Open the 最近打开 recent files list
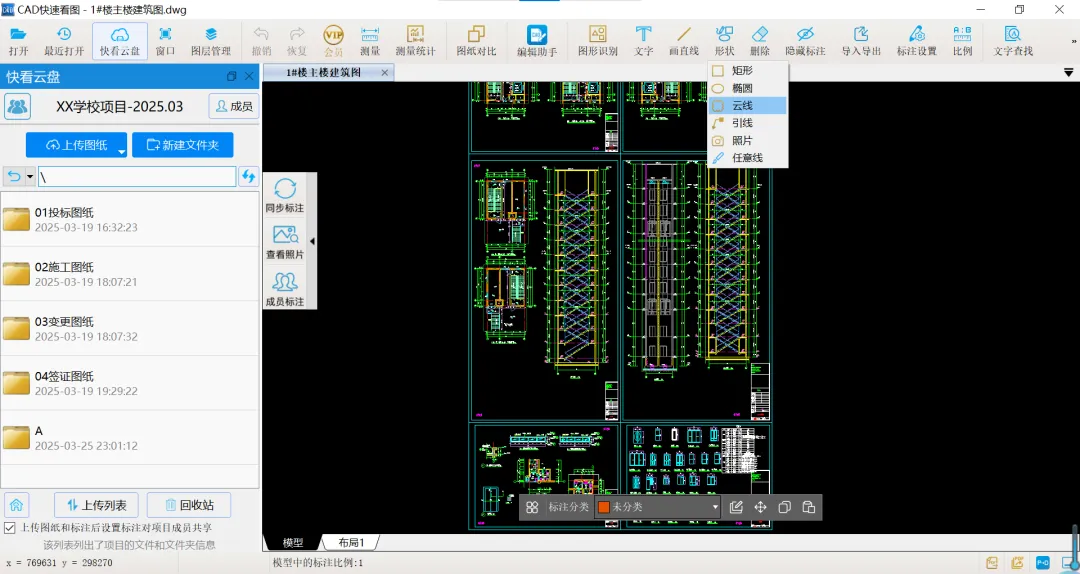The image size is (1080, 574). pyautogui.click(x=64, y=41)
